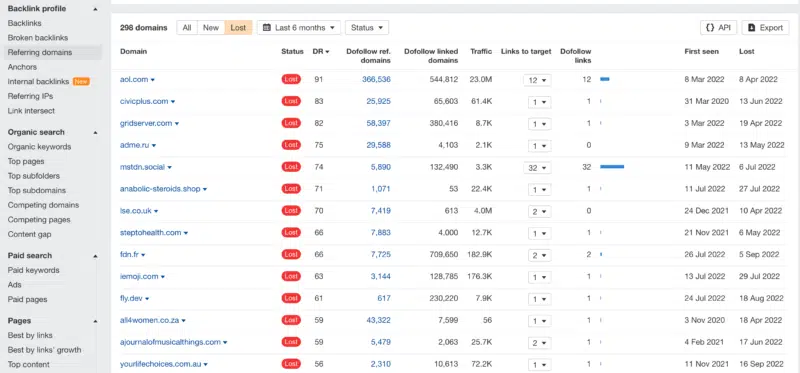Click civicplus.com ref. domains 25,925
The width and height of the screenshot is (800, 373).
pyautogui.click(x=379, y=101)
